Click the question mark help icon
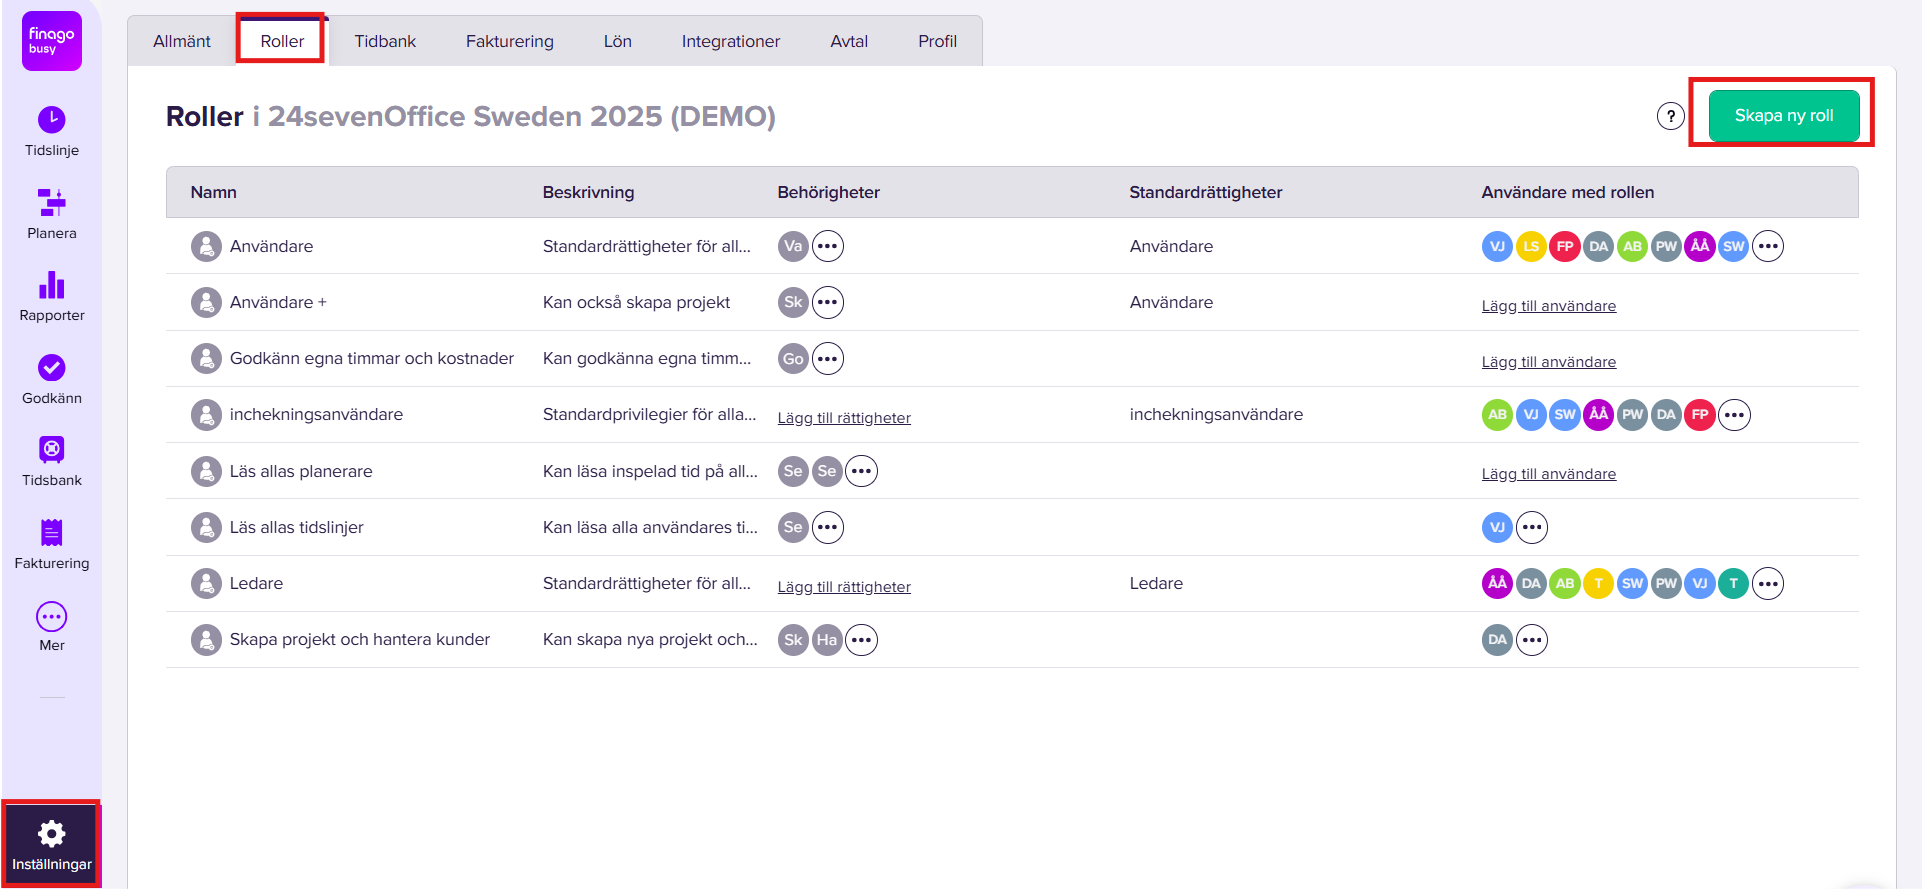Image resolution: width=1922 pixels, height=889 pixels. click(1671, 117)
